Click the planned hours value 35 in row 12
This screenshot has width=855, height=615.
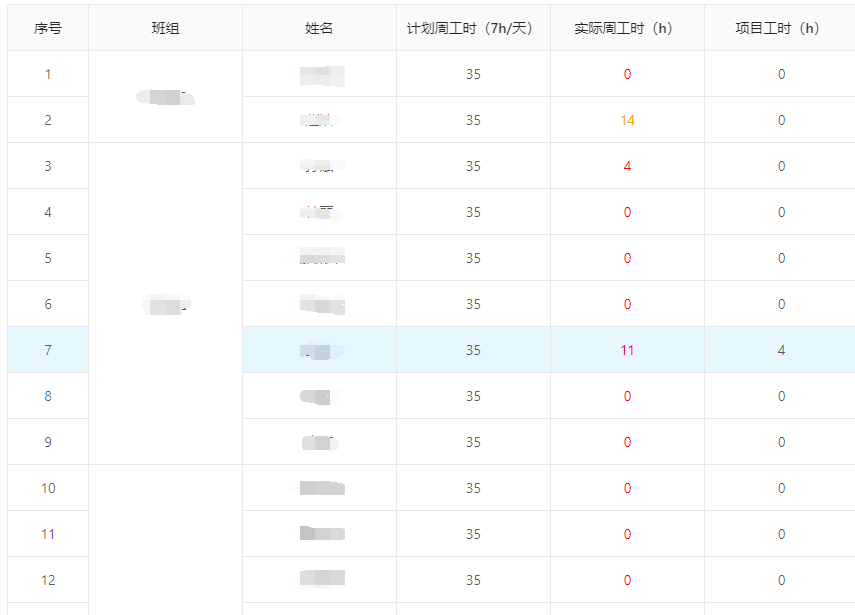point(472,579)
